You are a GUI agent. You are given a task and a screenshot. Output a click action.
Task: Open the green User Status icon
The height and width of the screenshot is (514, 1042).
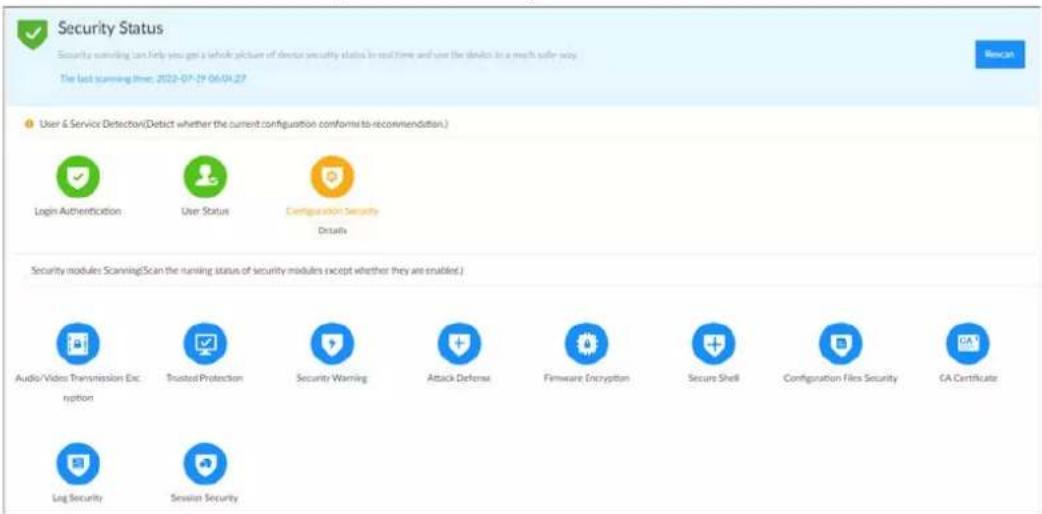[x=205, y=177]
